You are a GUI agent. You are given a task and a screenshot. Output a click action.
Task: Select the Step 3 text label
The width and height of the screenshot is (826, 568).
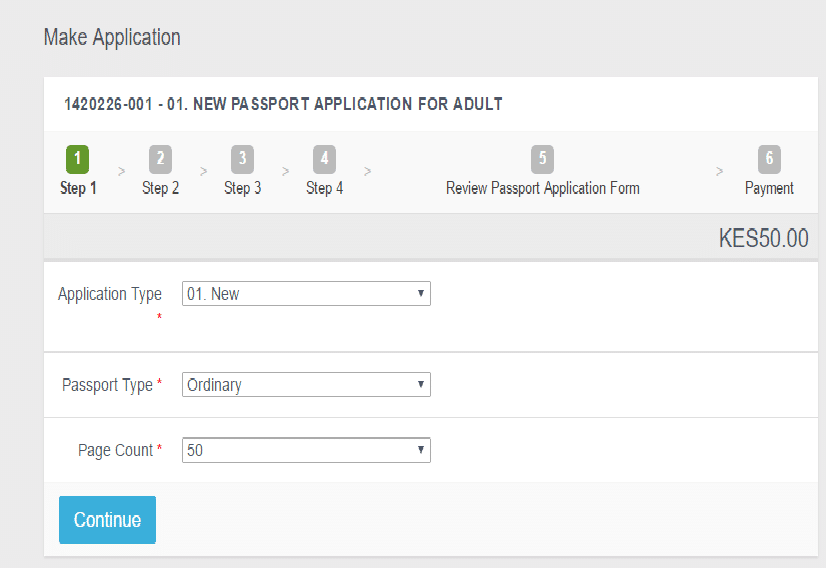pos(242,188)
